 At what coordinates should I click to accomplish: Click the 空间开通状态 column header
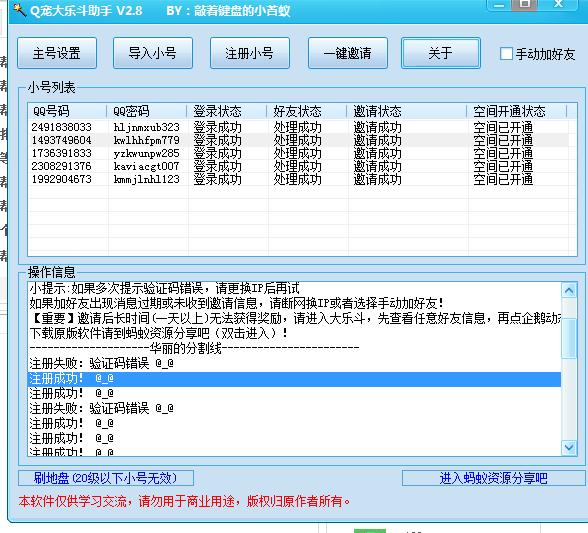click(517, 111)
